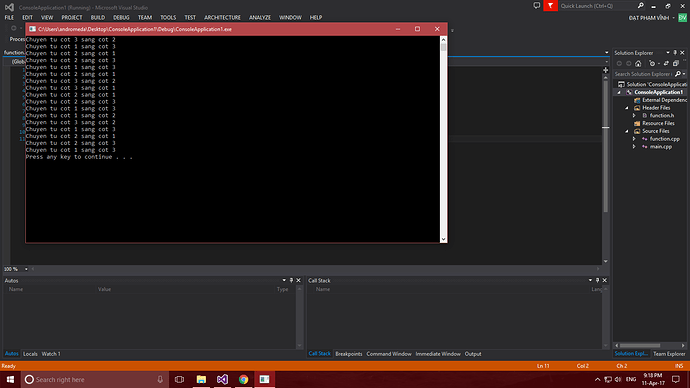
Task: Open the Call Stack window options dropdown
Action: tap(590, 280)
